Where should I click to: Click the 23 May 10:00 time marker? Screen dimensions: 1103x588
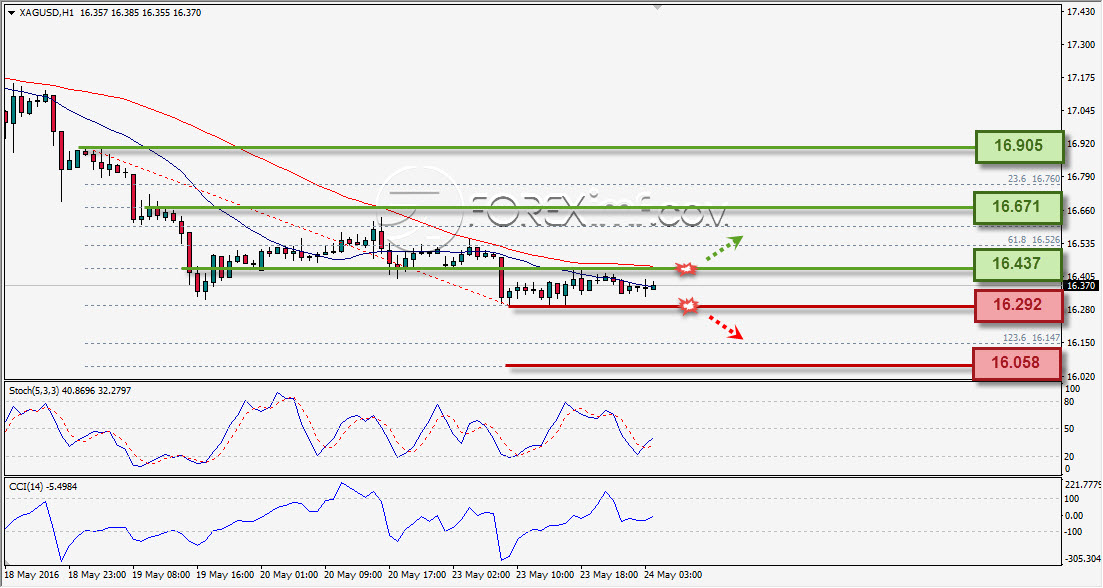[545, 575]
